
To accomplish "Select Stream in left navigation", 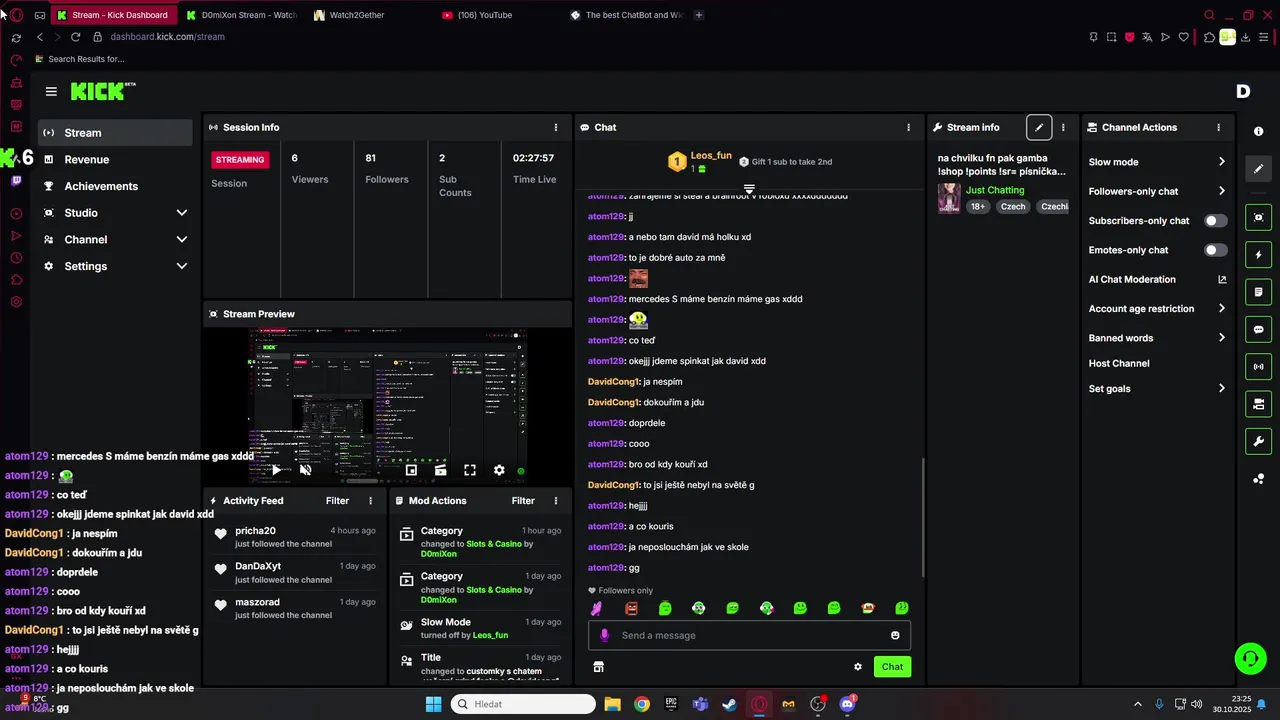I will pyautogui.click(x=115, y=133).
